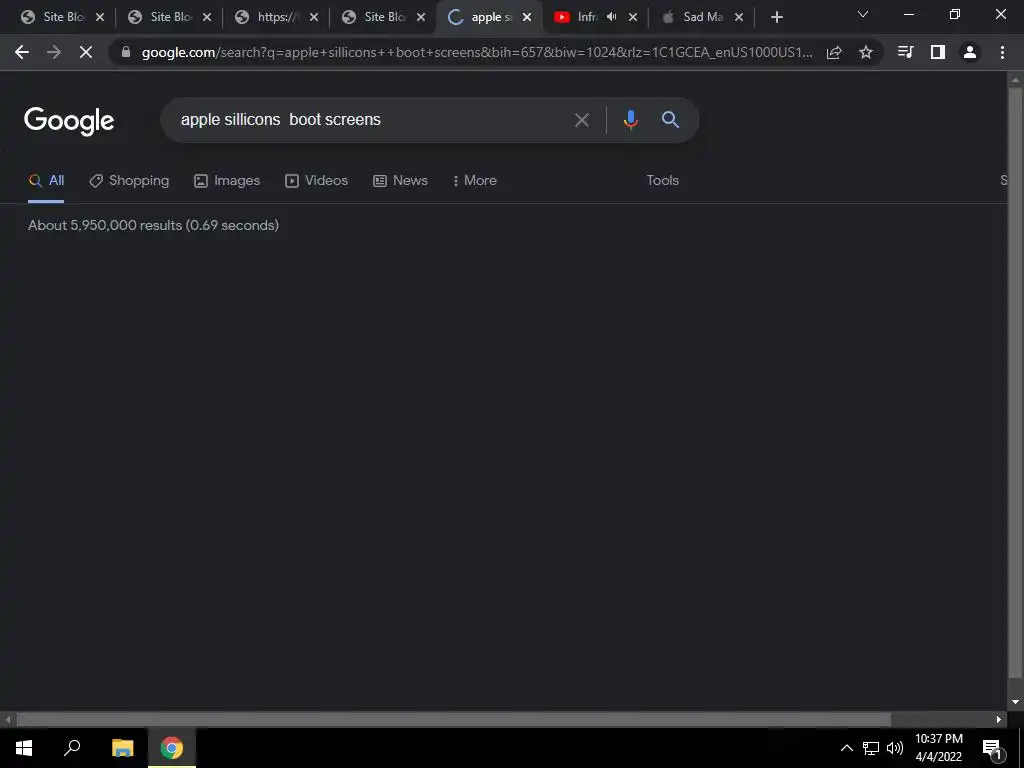Image resolution: width=1024 pixels, height=768 pixels.
Task: Expand the More search categories
Action: coord(475,180)
